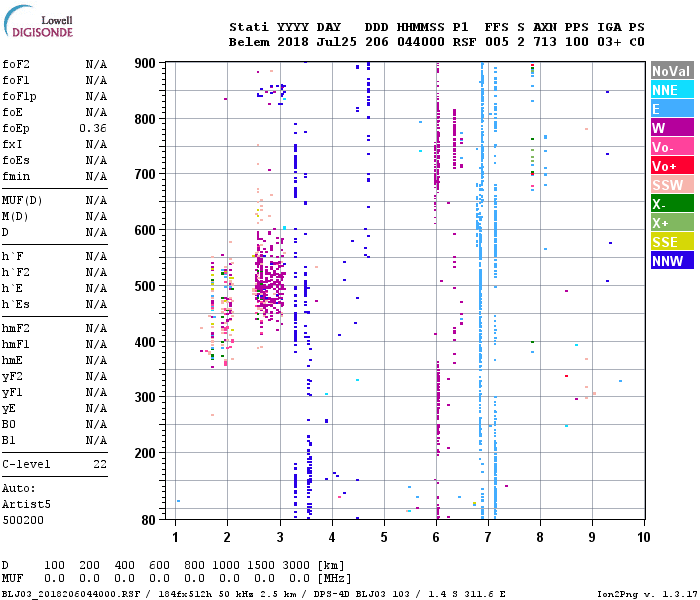Click the C-level value 22
Screen dimensions: 700x600
pyautogui.click(x=100, y=465)
